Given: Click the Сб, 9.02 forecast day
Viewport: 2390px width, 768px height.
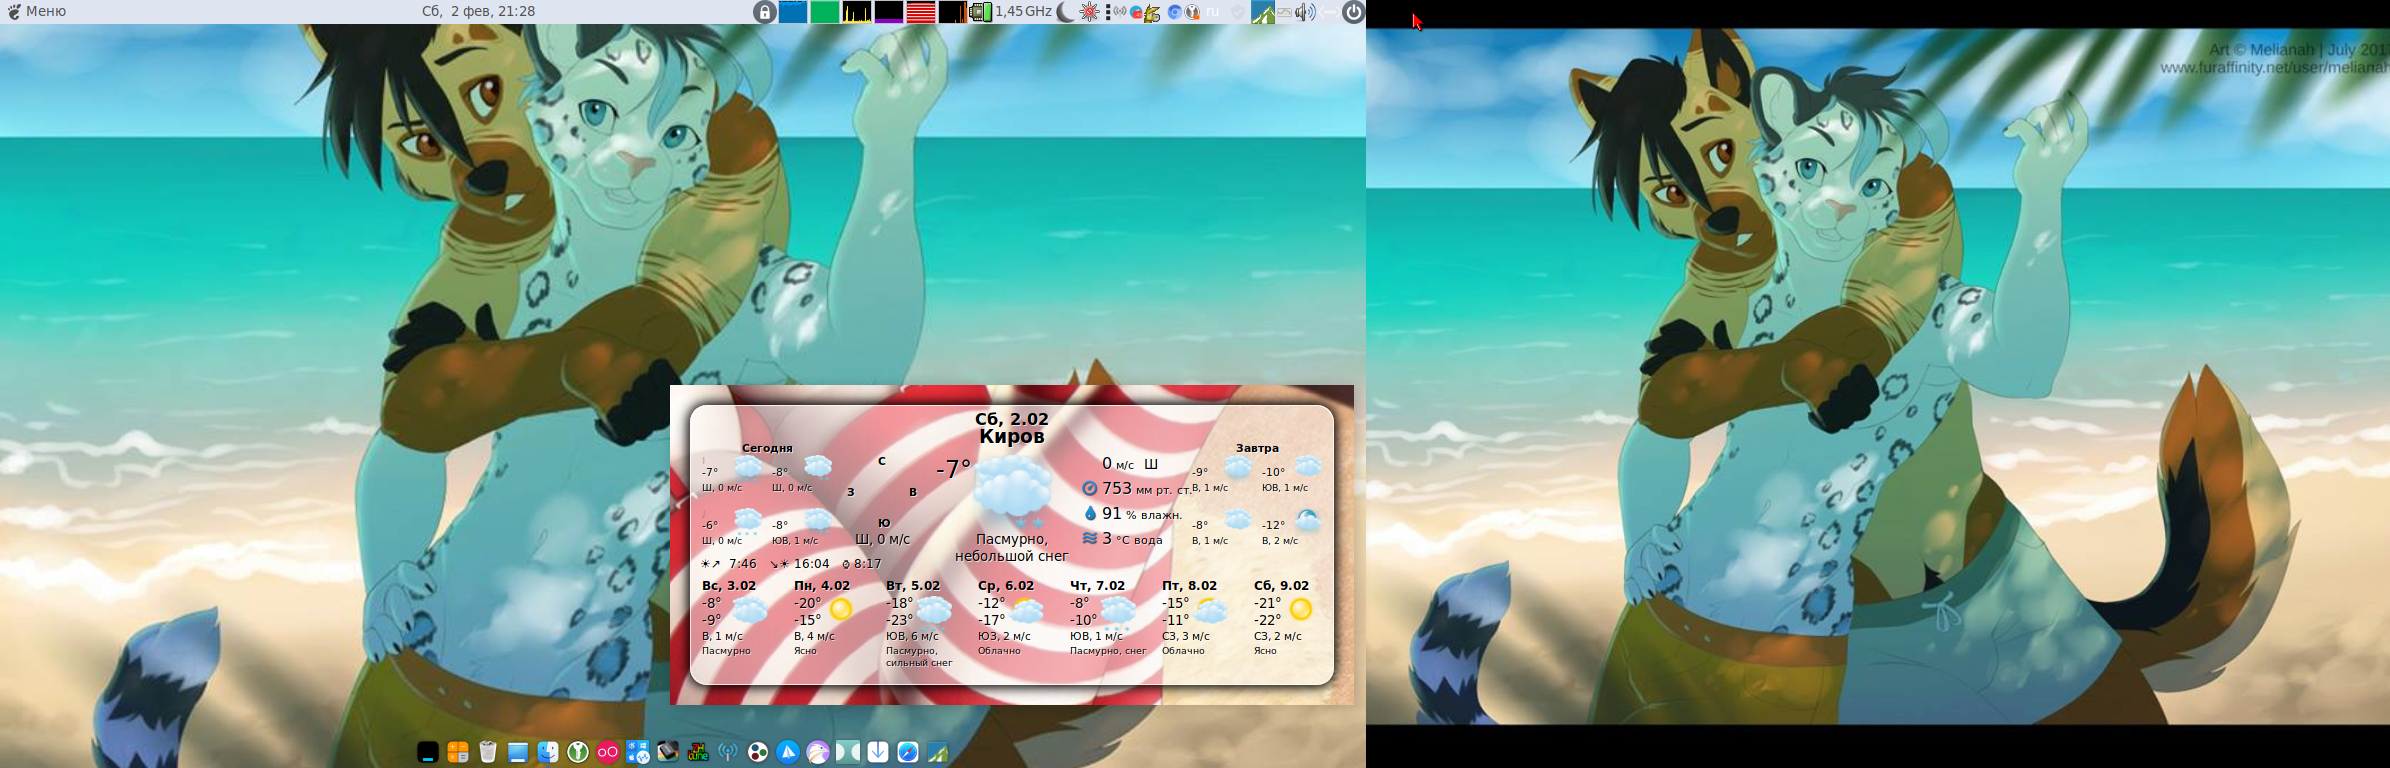Looking at the screenshot, I should point(1281,585).
